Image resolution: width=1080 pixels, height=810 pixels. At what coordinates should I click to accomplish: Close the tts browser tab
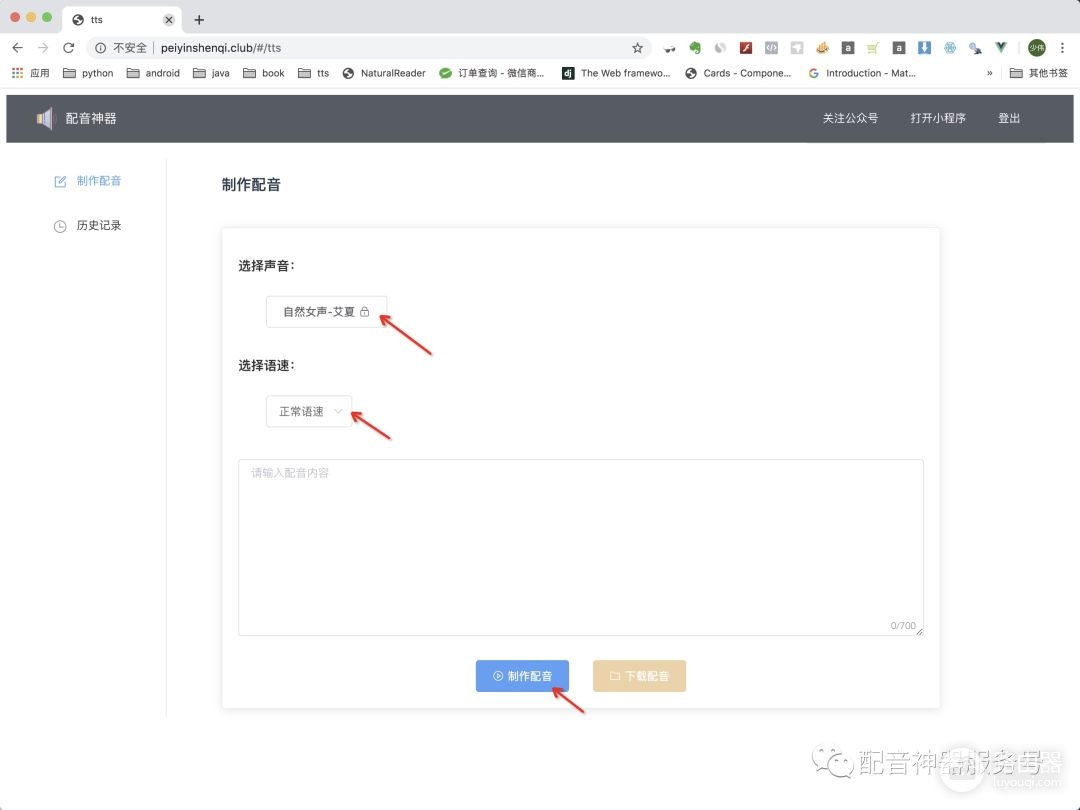(169, 20)
